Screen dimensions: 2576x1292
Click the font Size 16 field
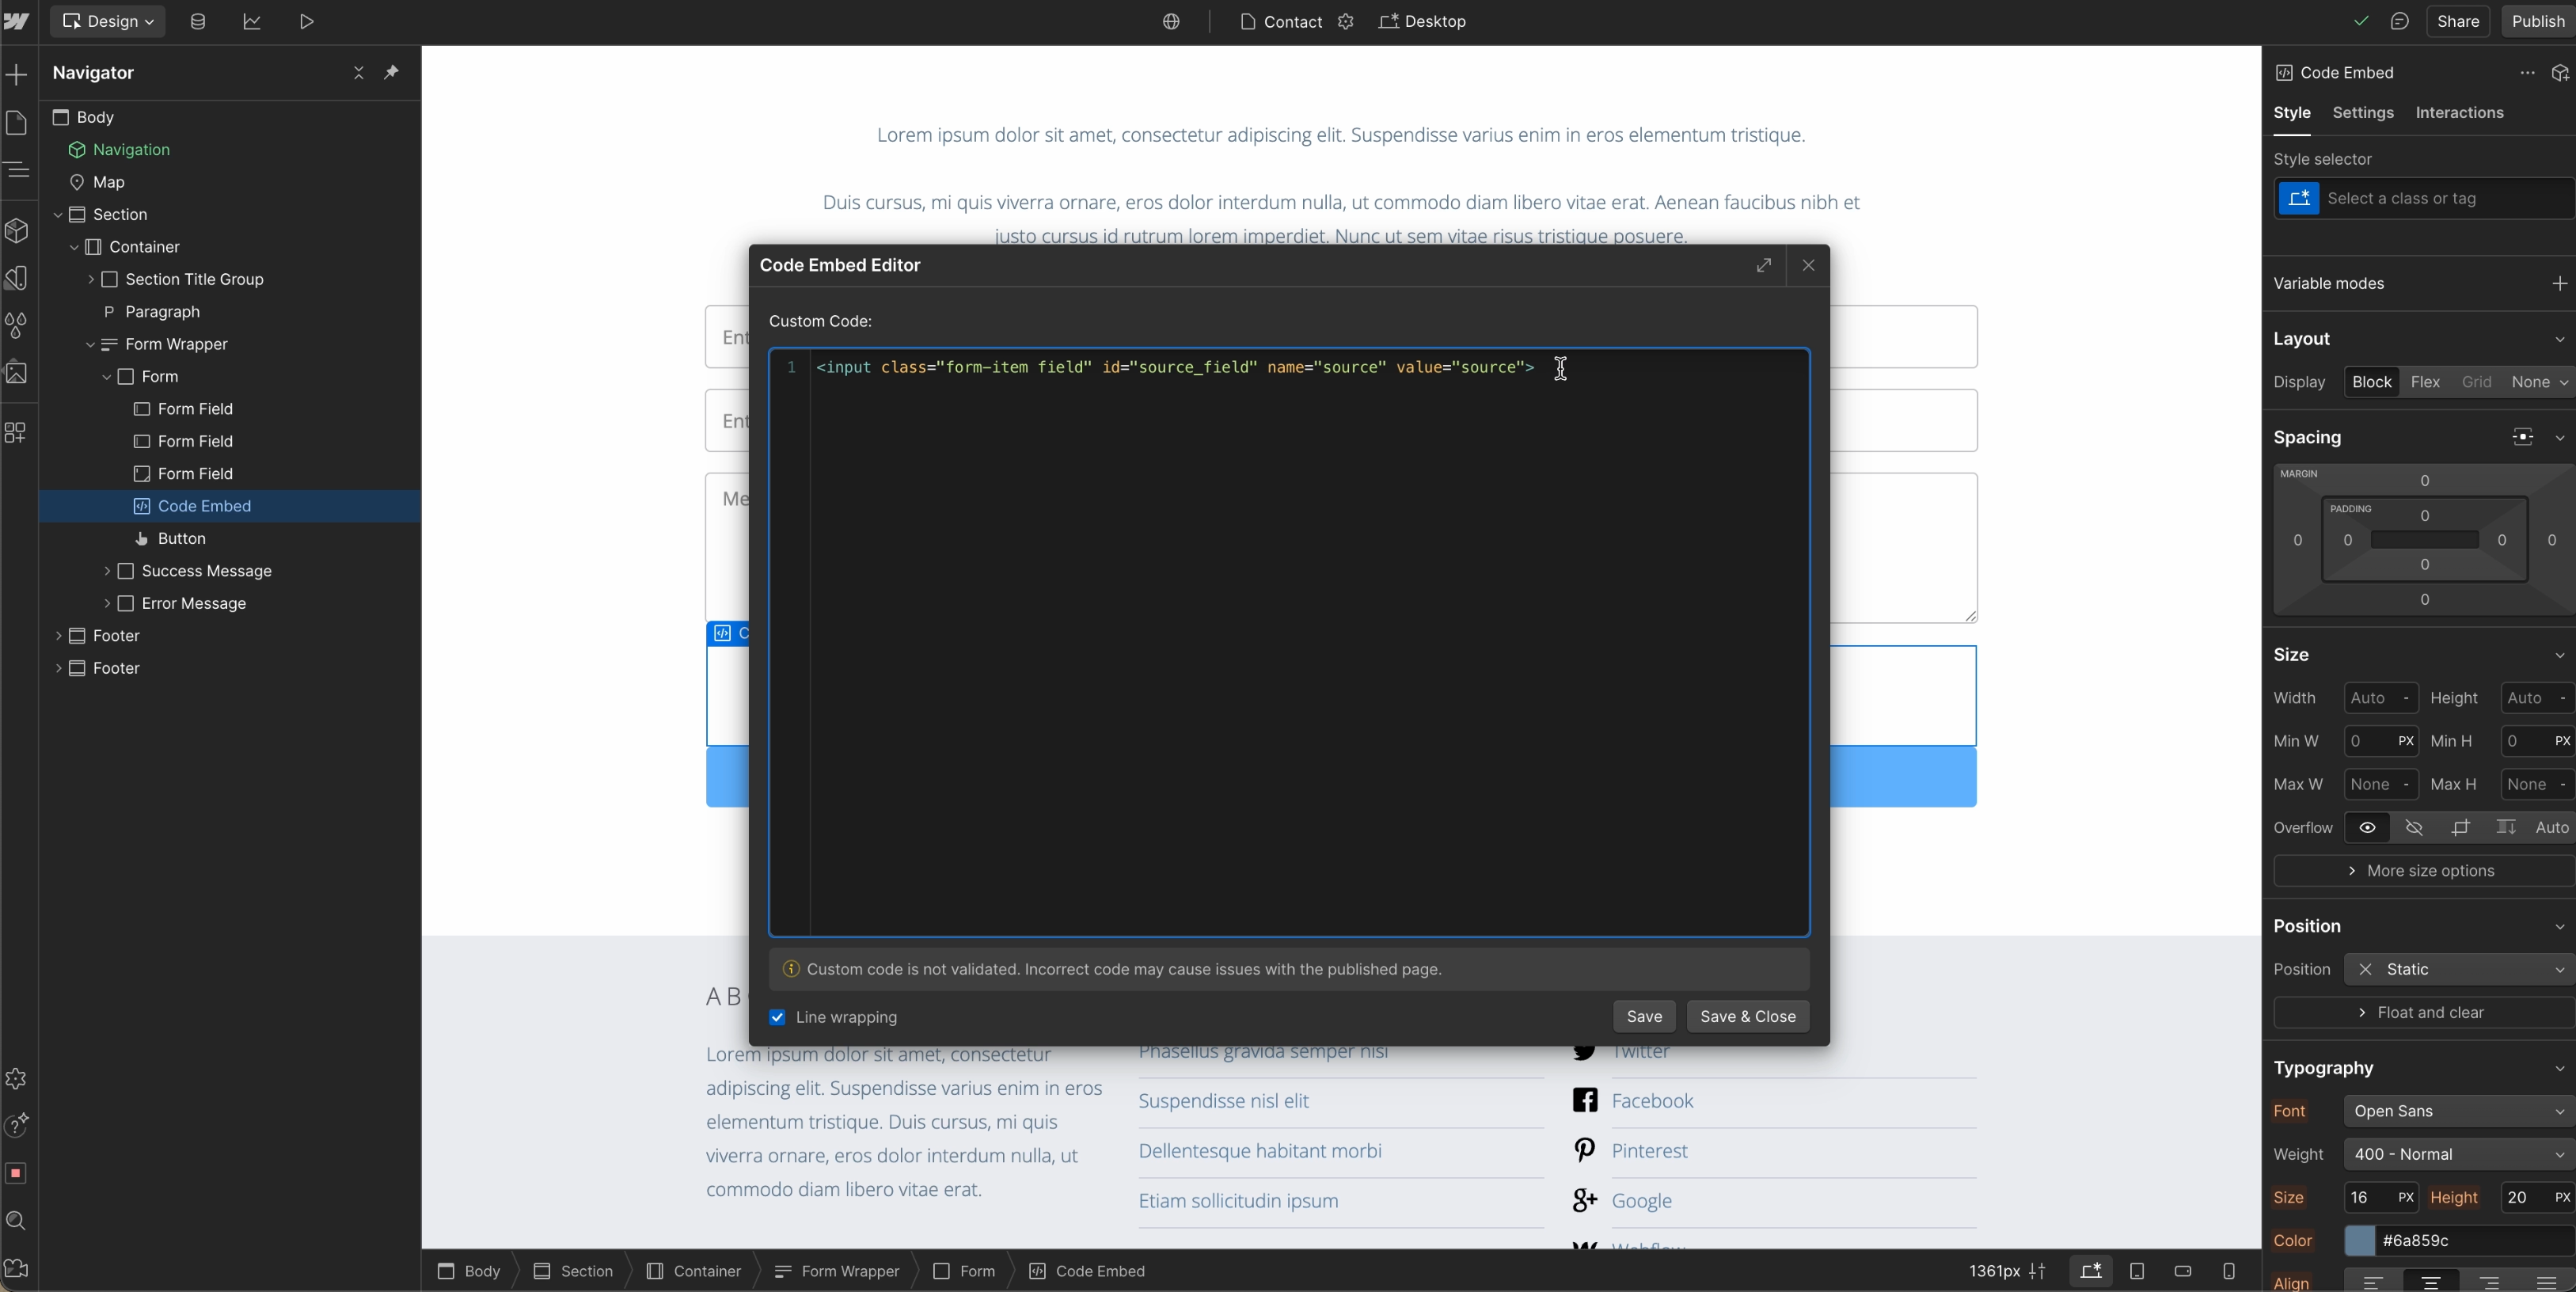click(2368, 1197)
